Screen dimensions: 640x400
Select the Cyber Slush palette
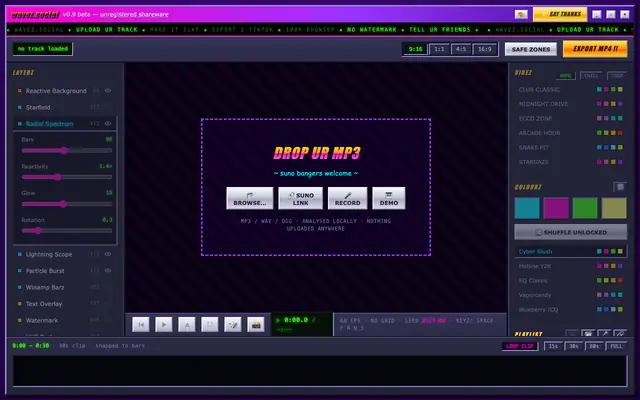point(571,251)
